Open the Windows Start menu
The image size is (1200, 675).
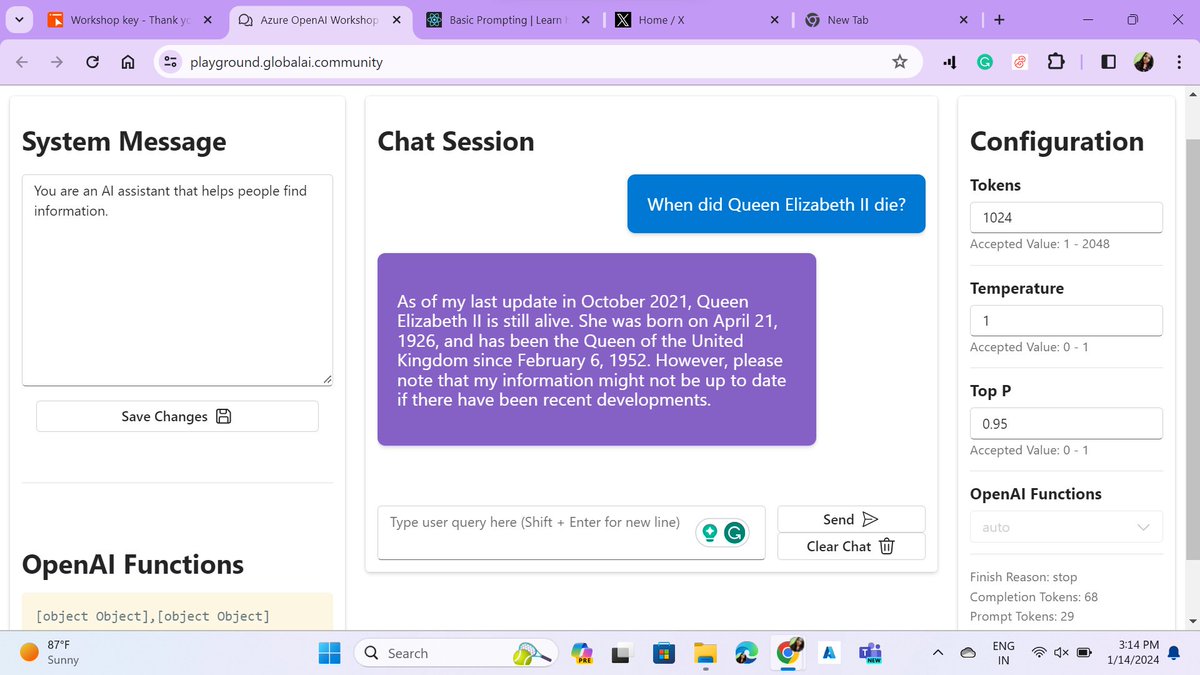coord(329,653)
